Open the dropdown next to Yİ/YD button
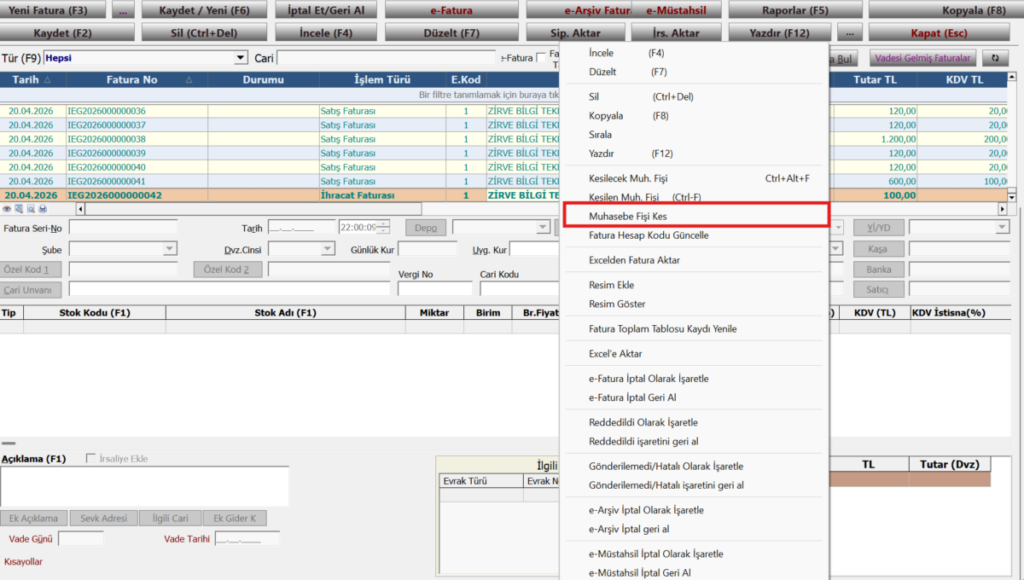1024x580 pixels. pyautogui.click(x=1002, y=227)
